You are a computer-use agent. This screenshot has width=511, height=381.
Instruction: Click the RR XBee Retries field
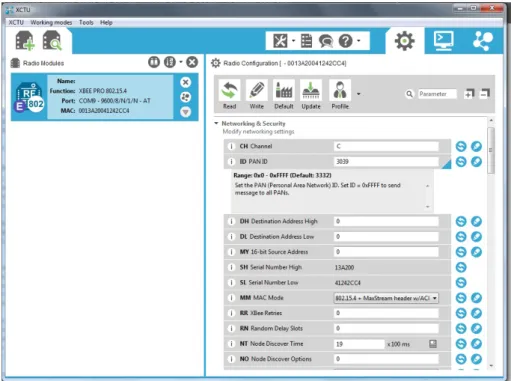coord(386,313)
